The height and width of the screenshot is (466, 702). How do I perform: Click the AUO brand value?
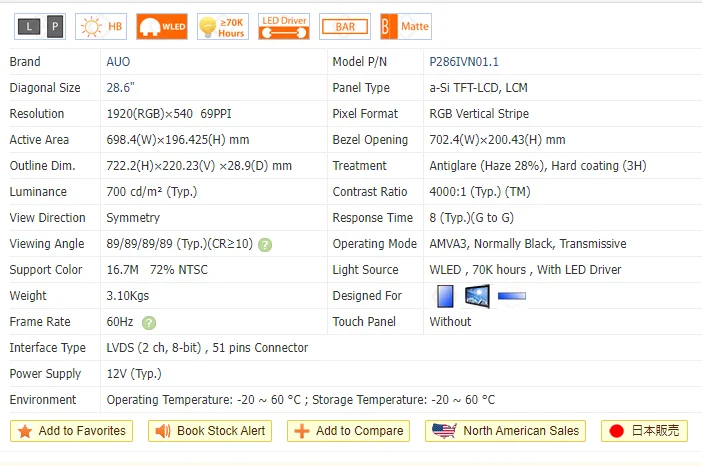pyautogui.click(x=118, y=62)
